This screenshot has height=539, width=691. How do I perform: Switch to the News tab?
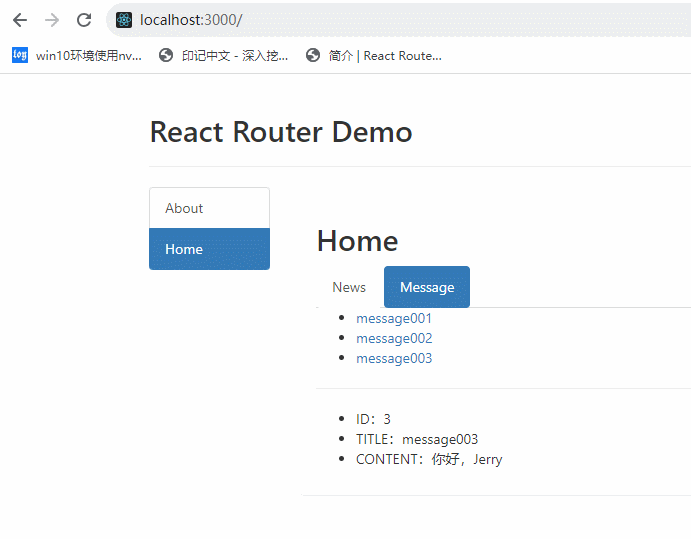pyautogui.click(x=349, y=287)
